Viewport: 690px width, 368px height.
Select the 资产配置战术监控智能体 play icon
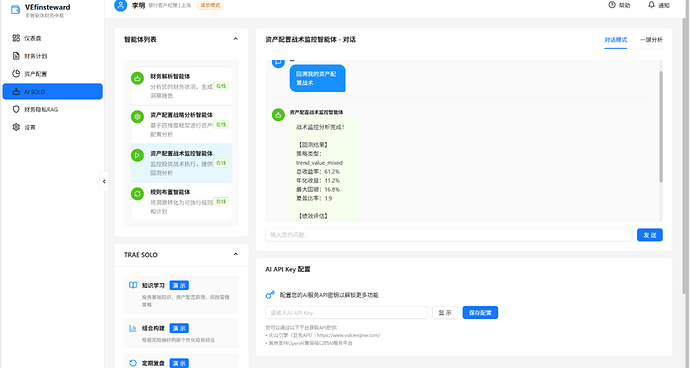(x=137, y=155)
